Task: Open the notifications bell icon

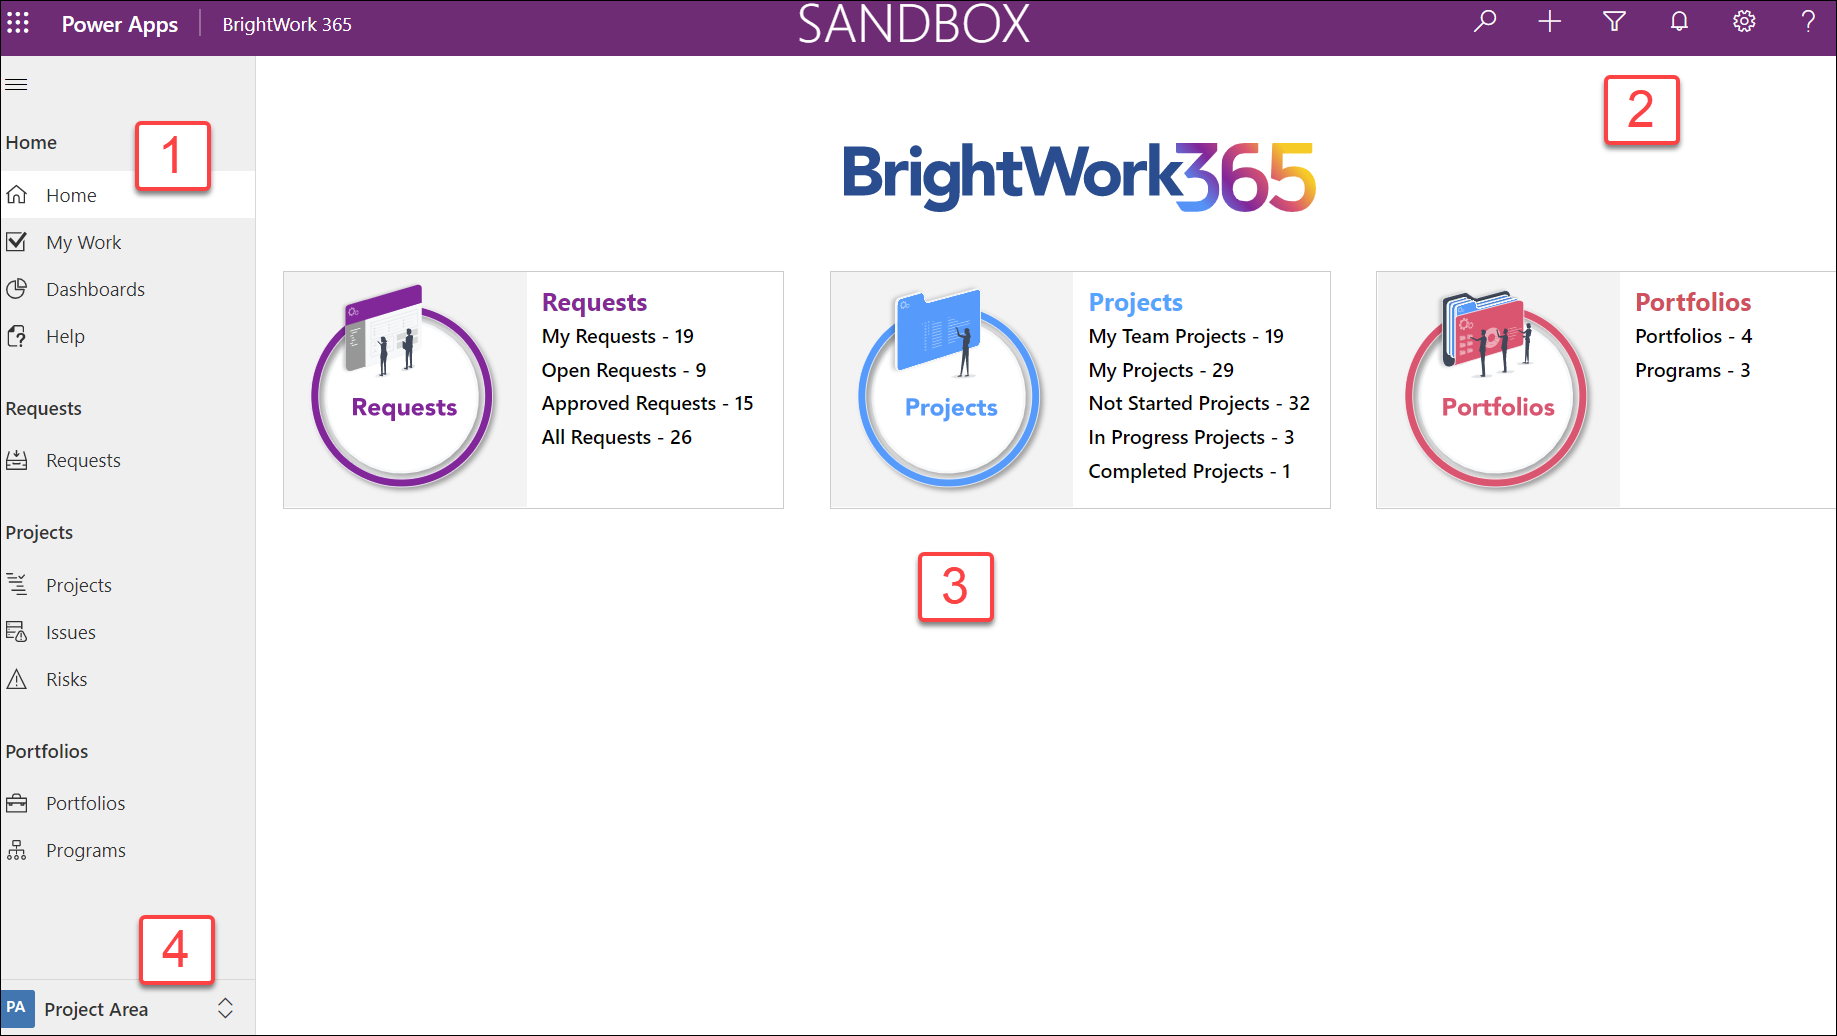Action: (1679, 21)
